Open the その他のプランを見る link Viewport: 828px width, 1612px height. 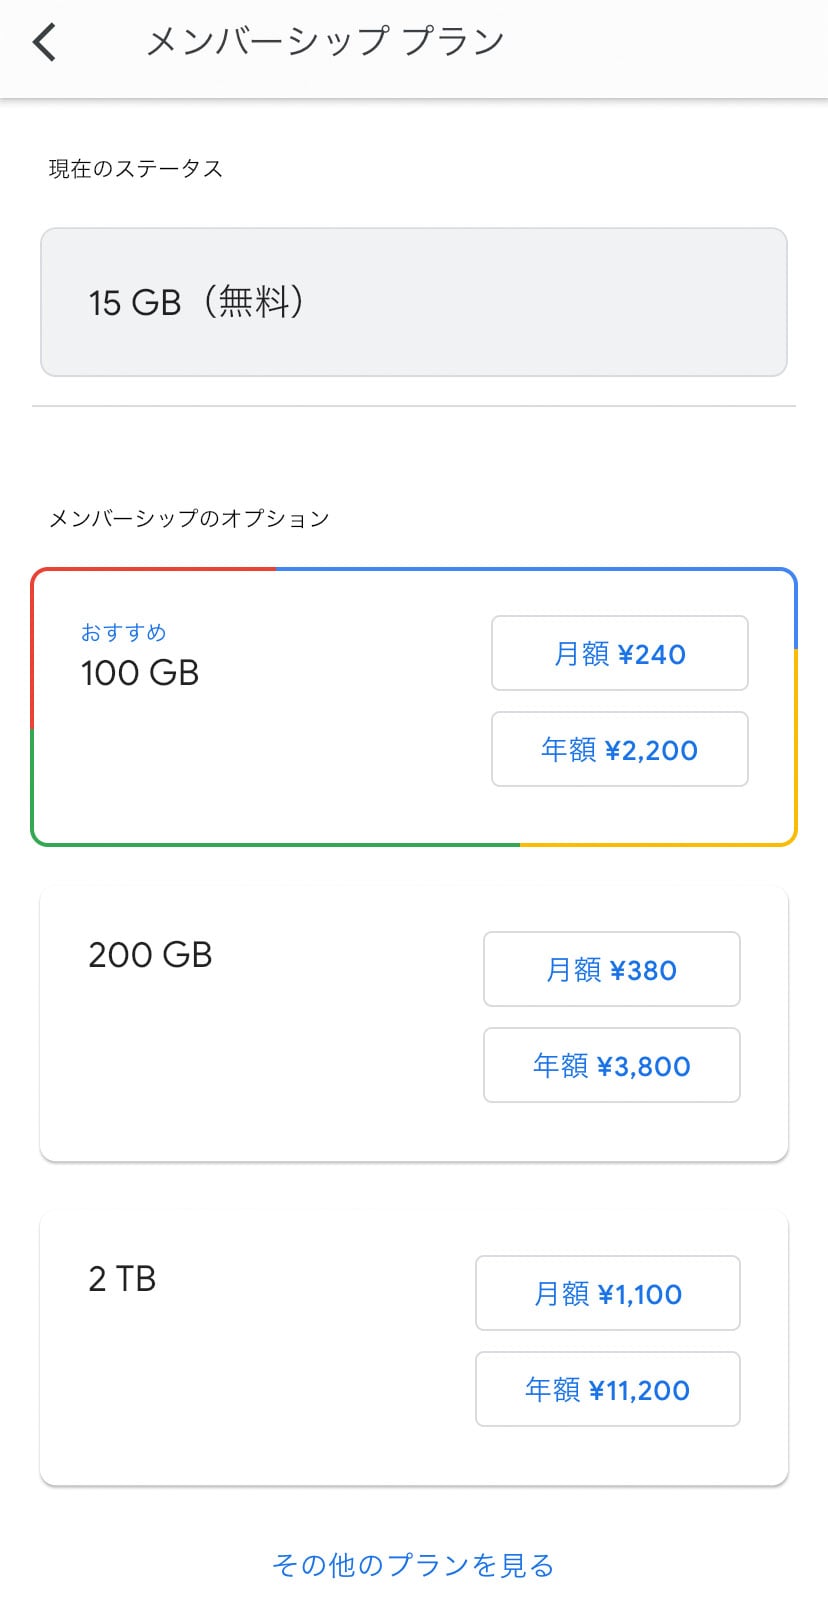pos(413,1565)
